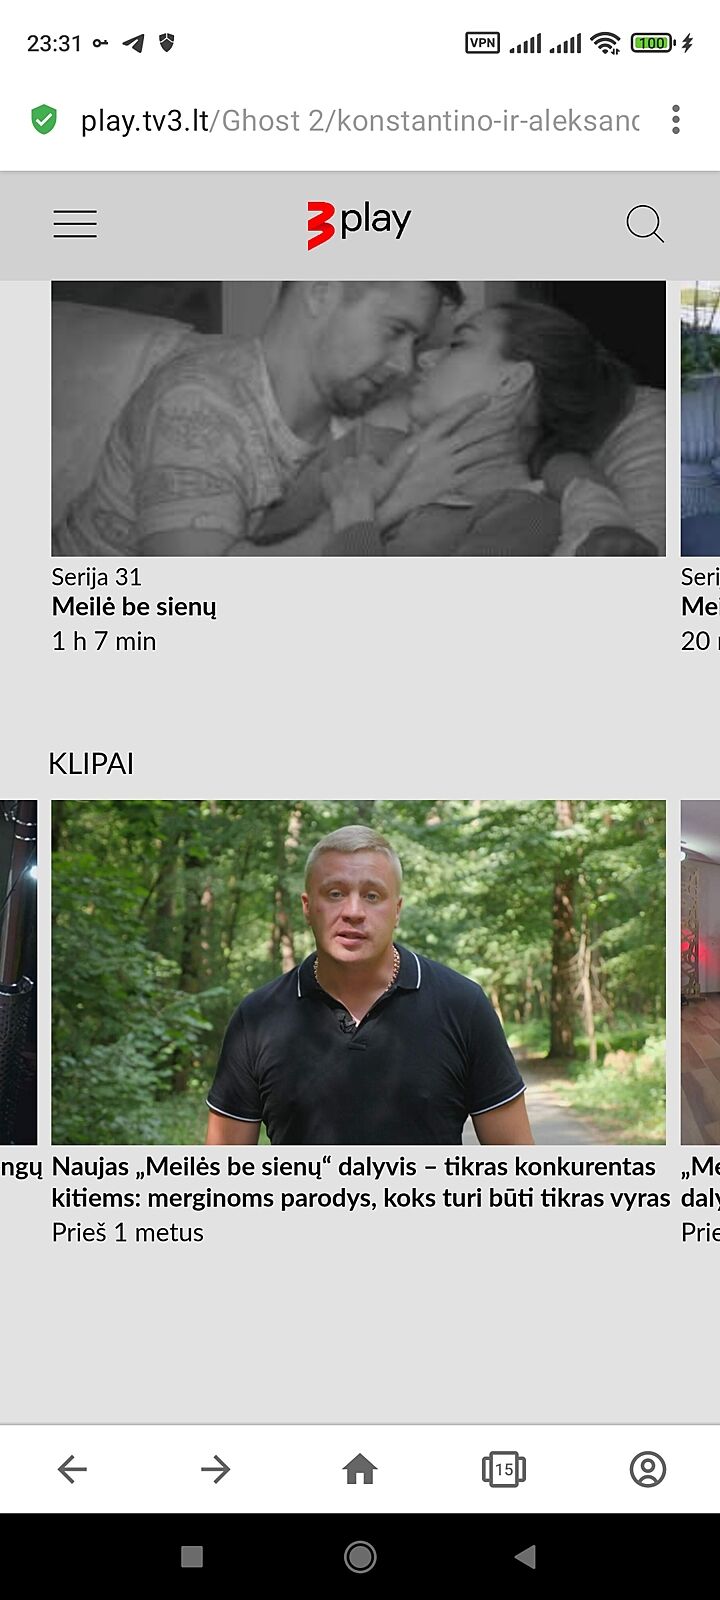Viewport: 720px width, 1600px height.
Task: Navigate back with browser back arrow
Action: 72,1469
